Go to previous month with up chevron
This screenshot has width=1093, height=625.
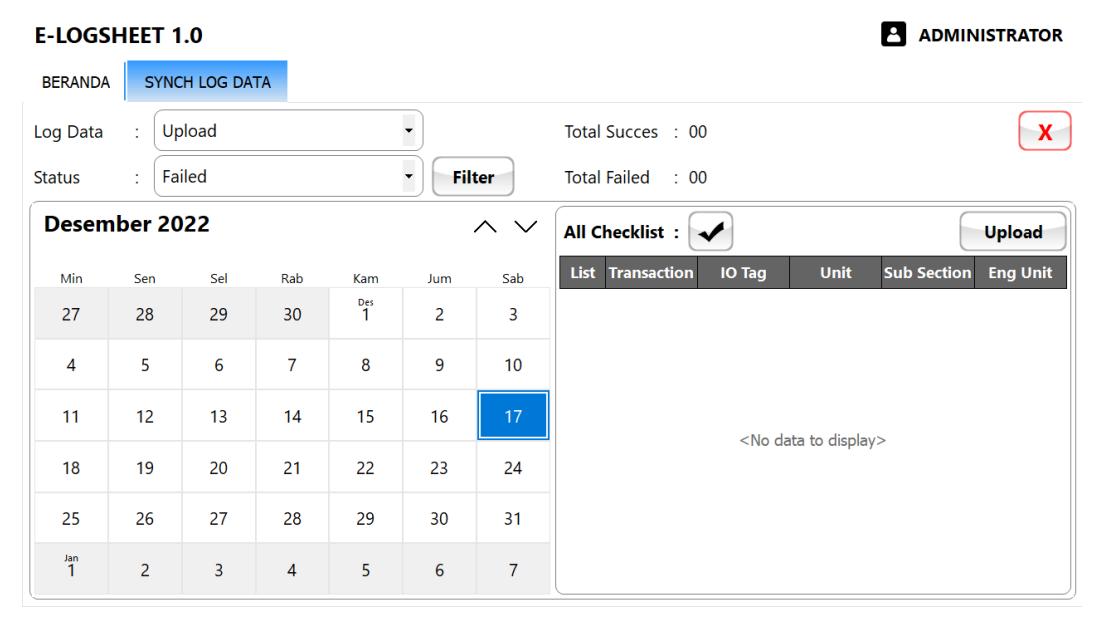tap(485, 226)
